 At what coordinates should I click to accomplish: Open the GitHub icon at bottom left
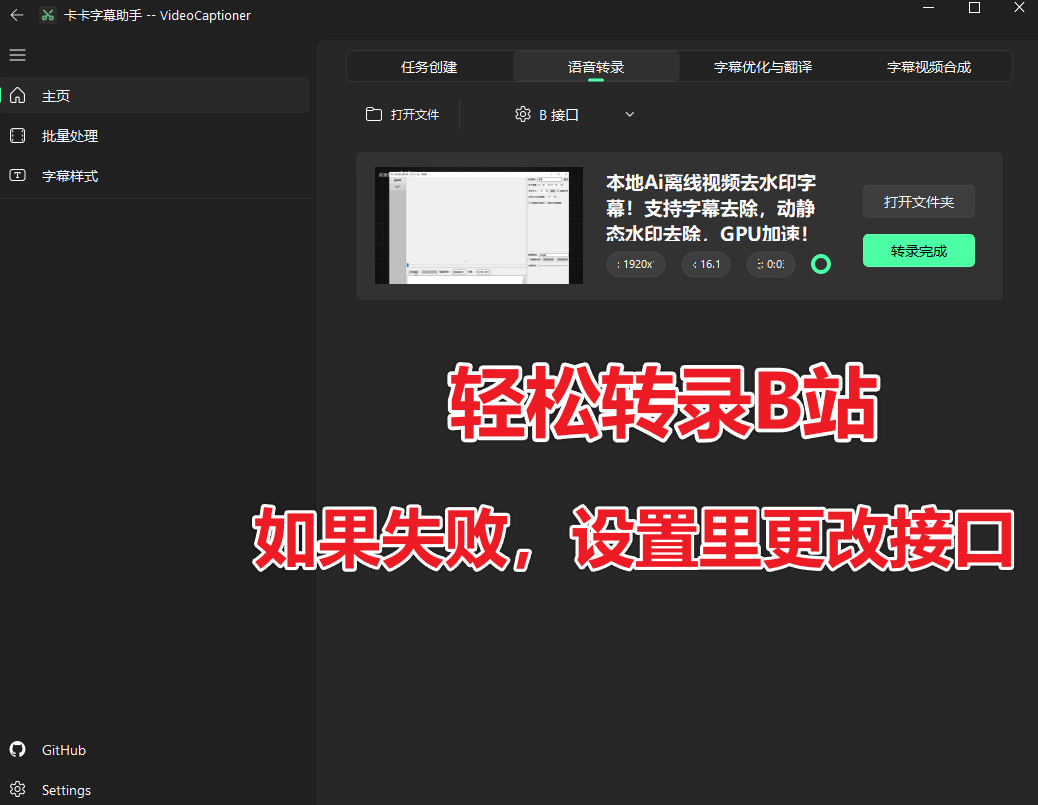(17, 749)
